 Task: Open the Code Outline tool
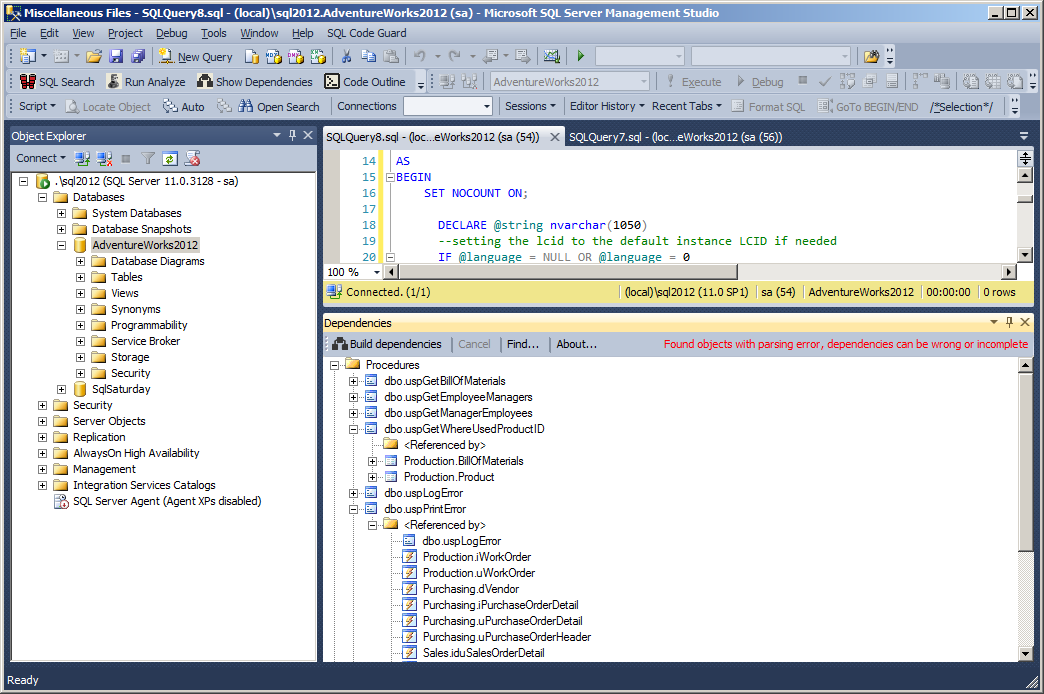click(366, 82)
